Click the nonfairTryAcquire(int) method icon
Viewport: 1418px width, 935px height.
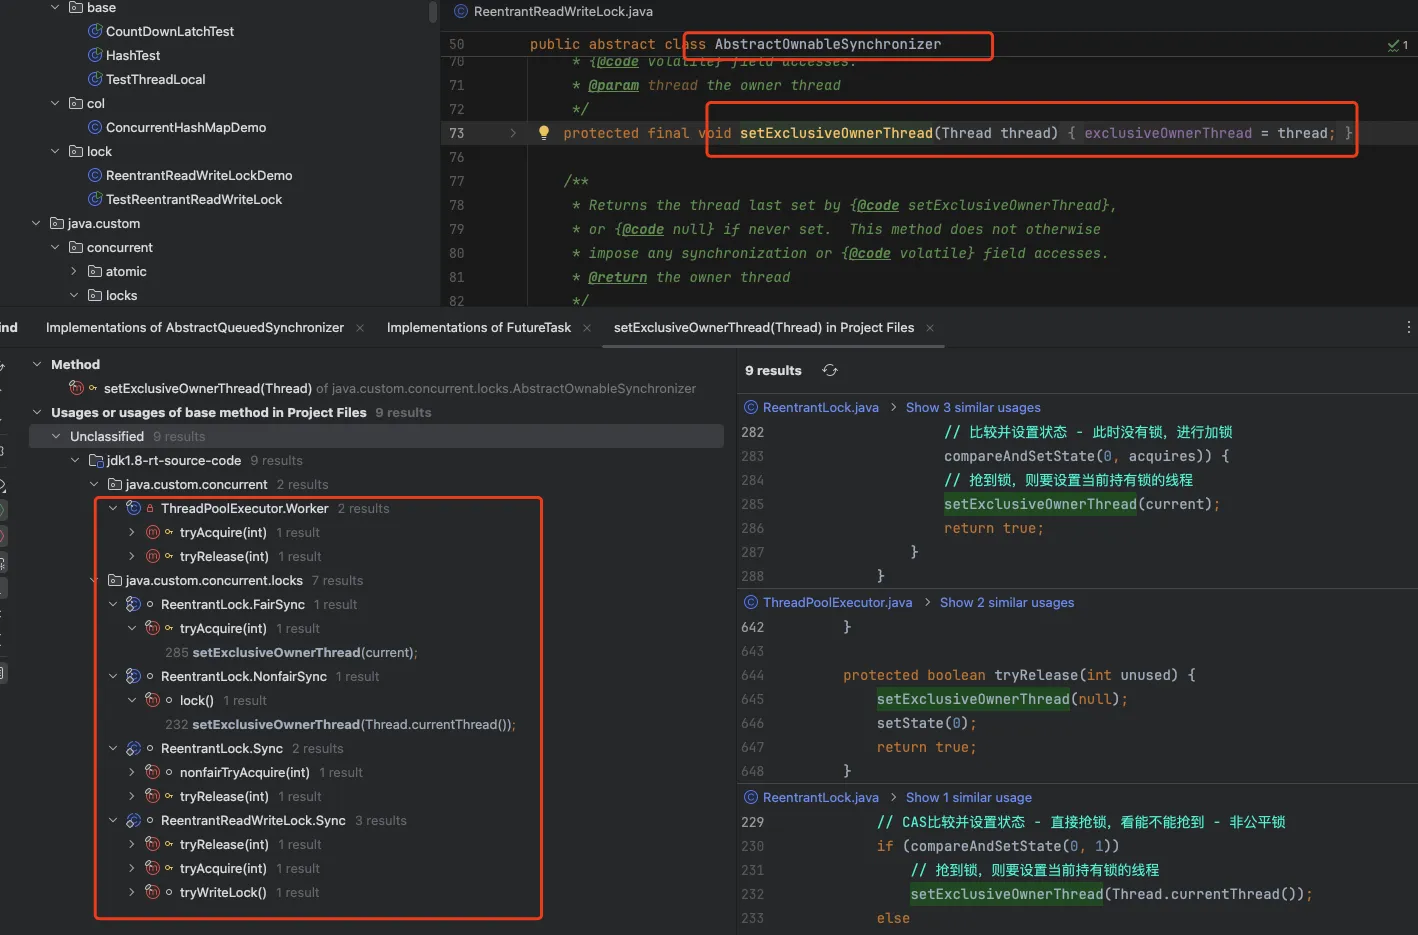click(153, 772)
